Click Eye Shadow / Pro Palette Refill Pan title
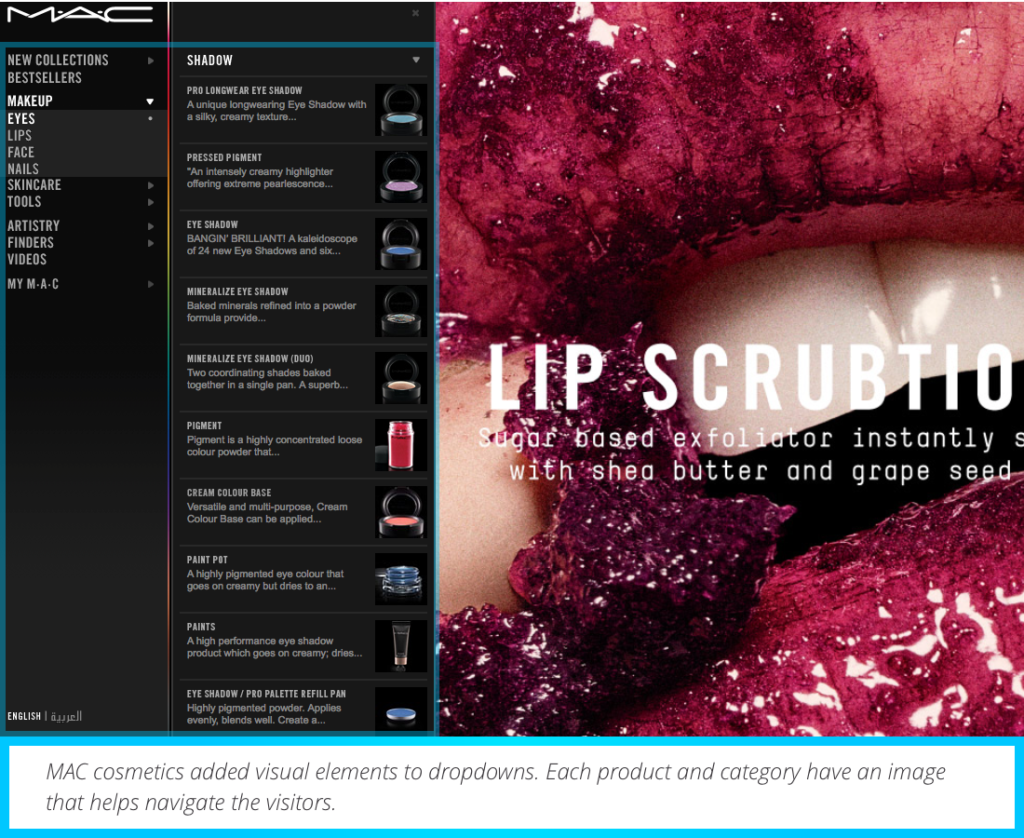The image size is (1024, 838). point(266,694)
